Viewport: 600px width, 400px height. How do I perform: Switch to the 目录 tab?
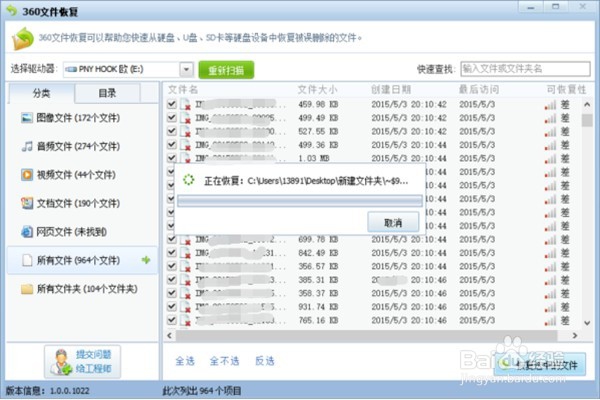click(x=107, y=93)
